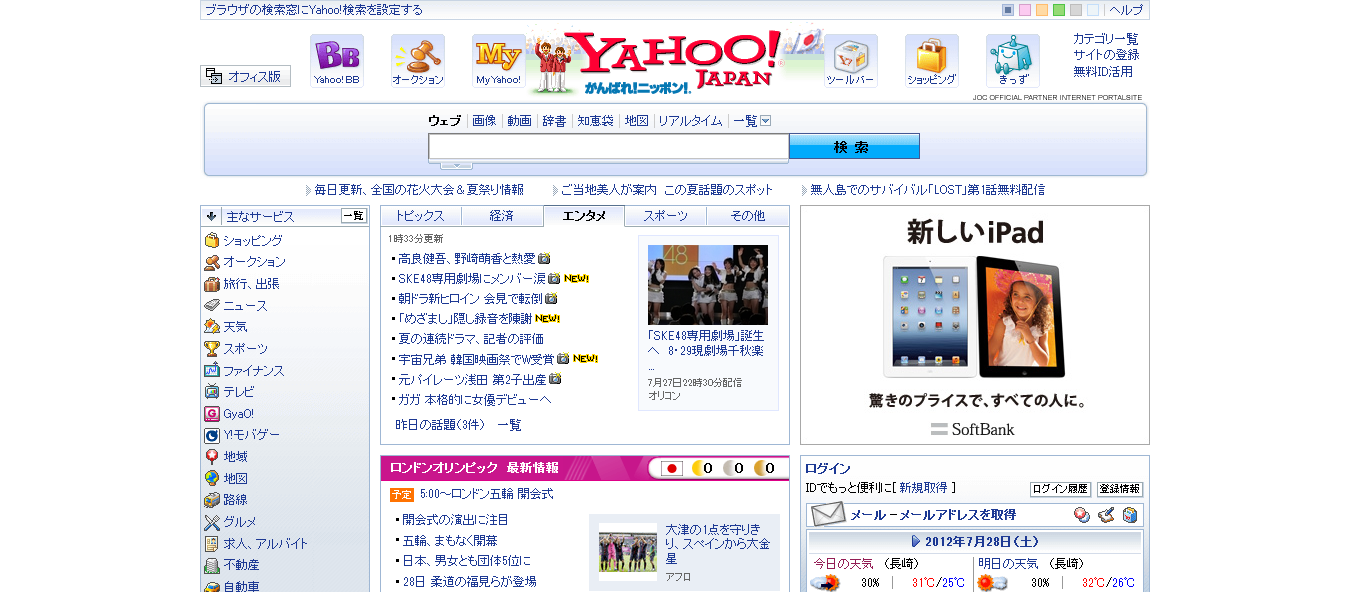The height and width of the screenshot is (592, 1349).
Task: Select the gray theme color swatch
Action: [x=1076, y=10]
